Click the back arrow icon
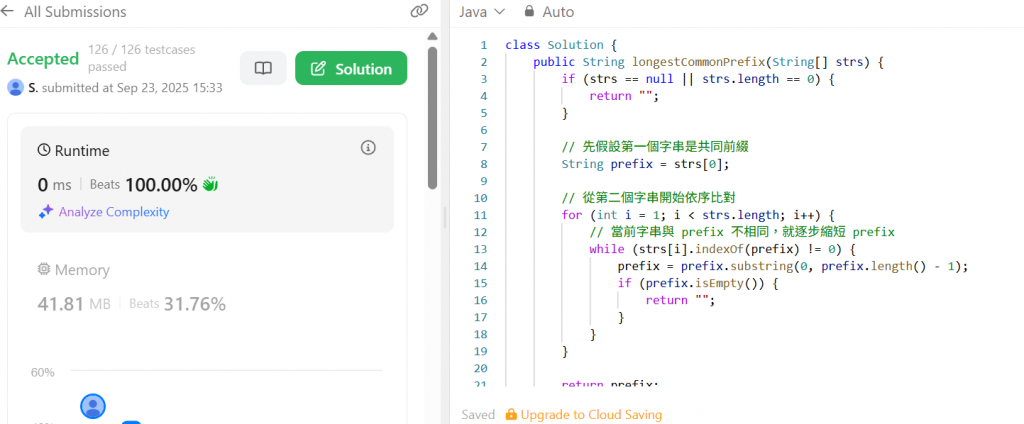Screen dimensions: 1024x424 7,12
